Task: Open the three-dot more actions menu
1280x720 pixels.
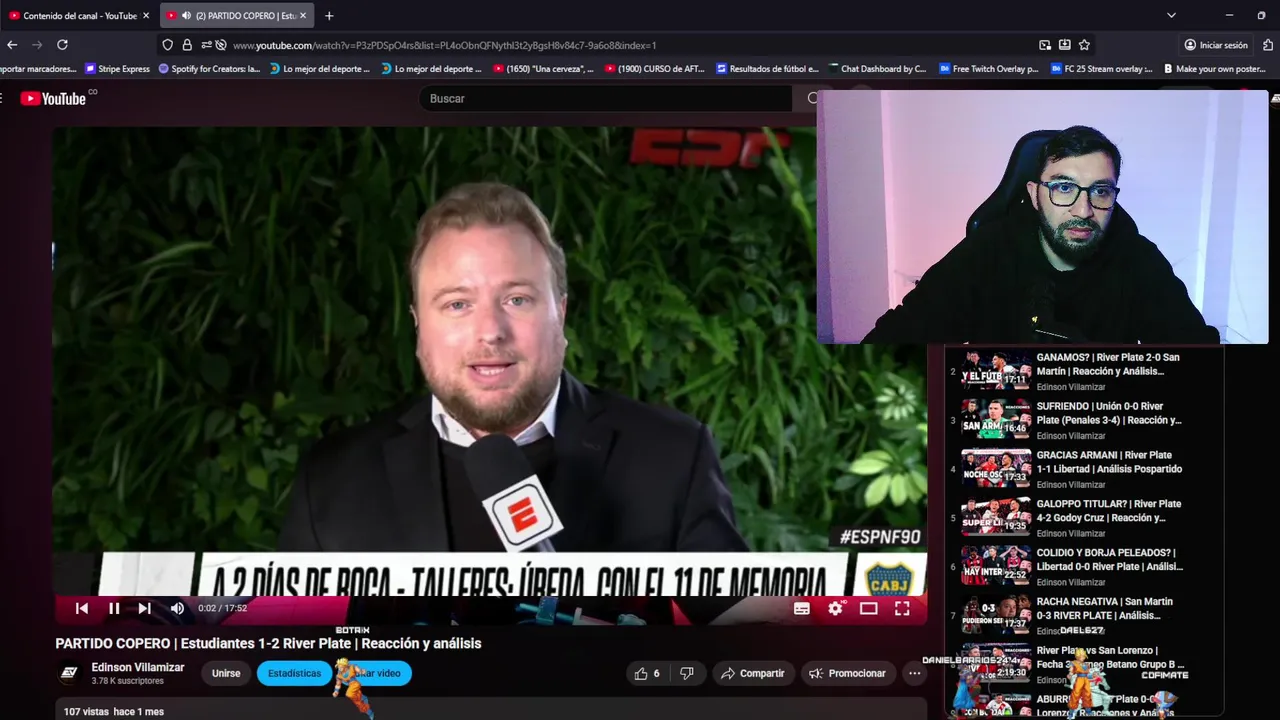Action: 914,673
